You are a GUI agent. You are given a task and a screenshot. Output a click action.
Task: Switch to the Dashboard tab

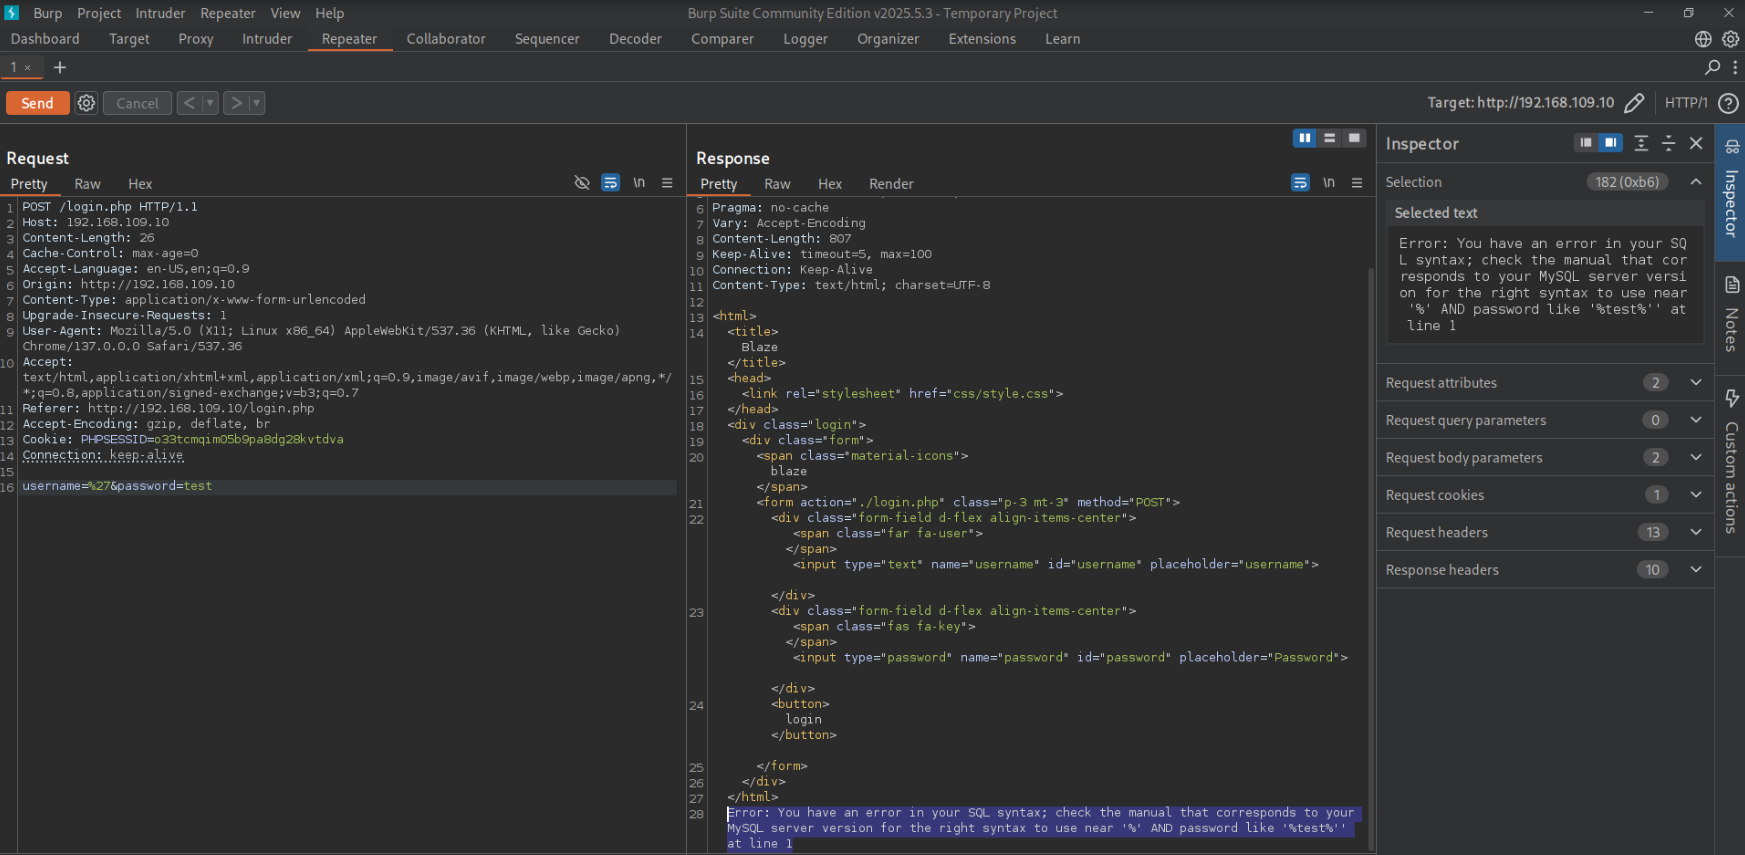(x=45, y=39)
